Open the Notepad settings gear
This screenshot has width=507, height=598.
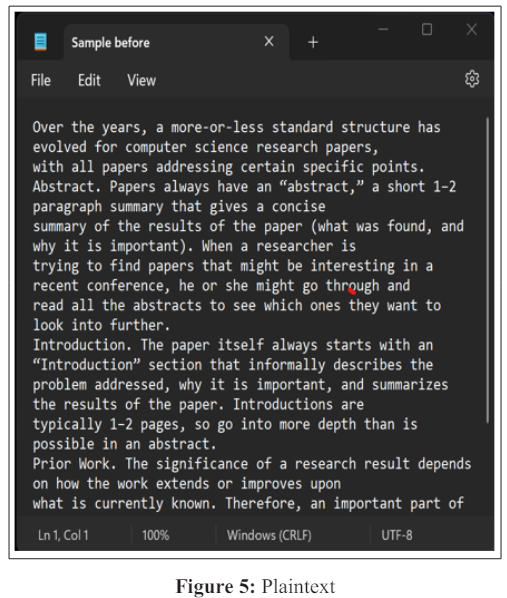tap(472, 79)
